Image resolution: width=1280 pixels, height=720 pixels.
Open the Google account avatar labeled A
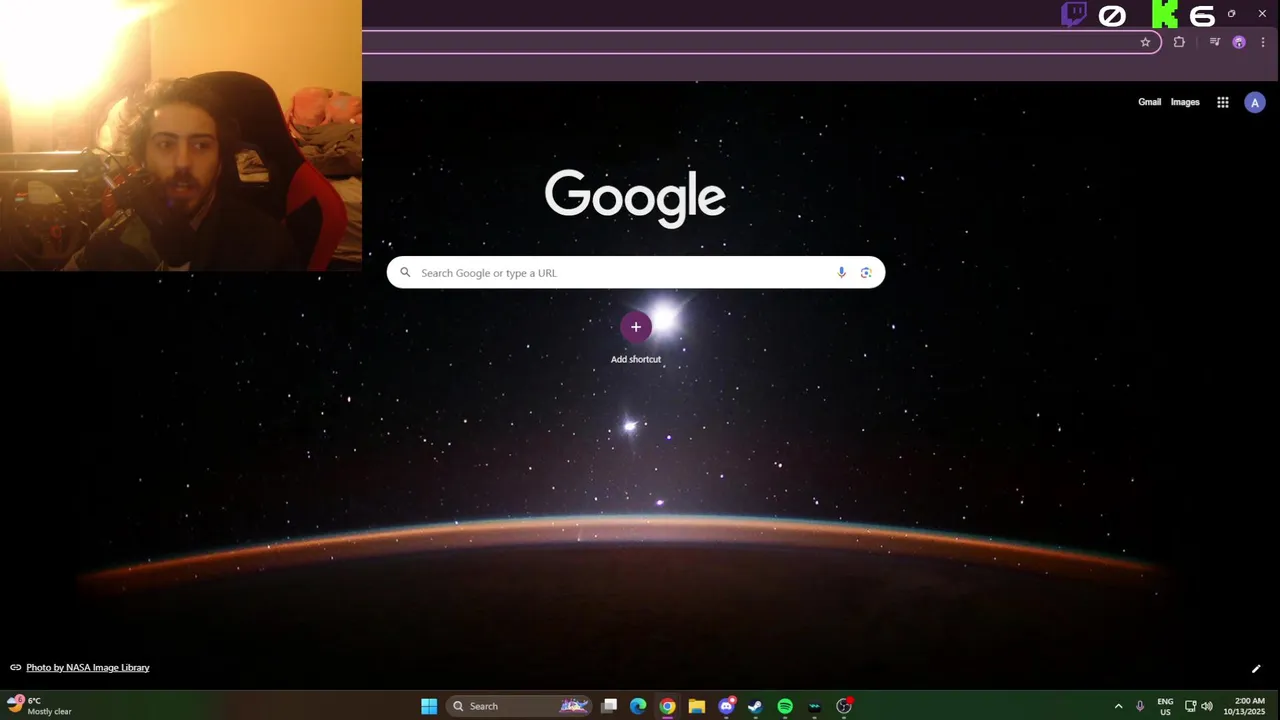(1255, 102)
